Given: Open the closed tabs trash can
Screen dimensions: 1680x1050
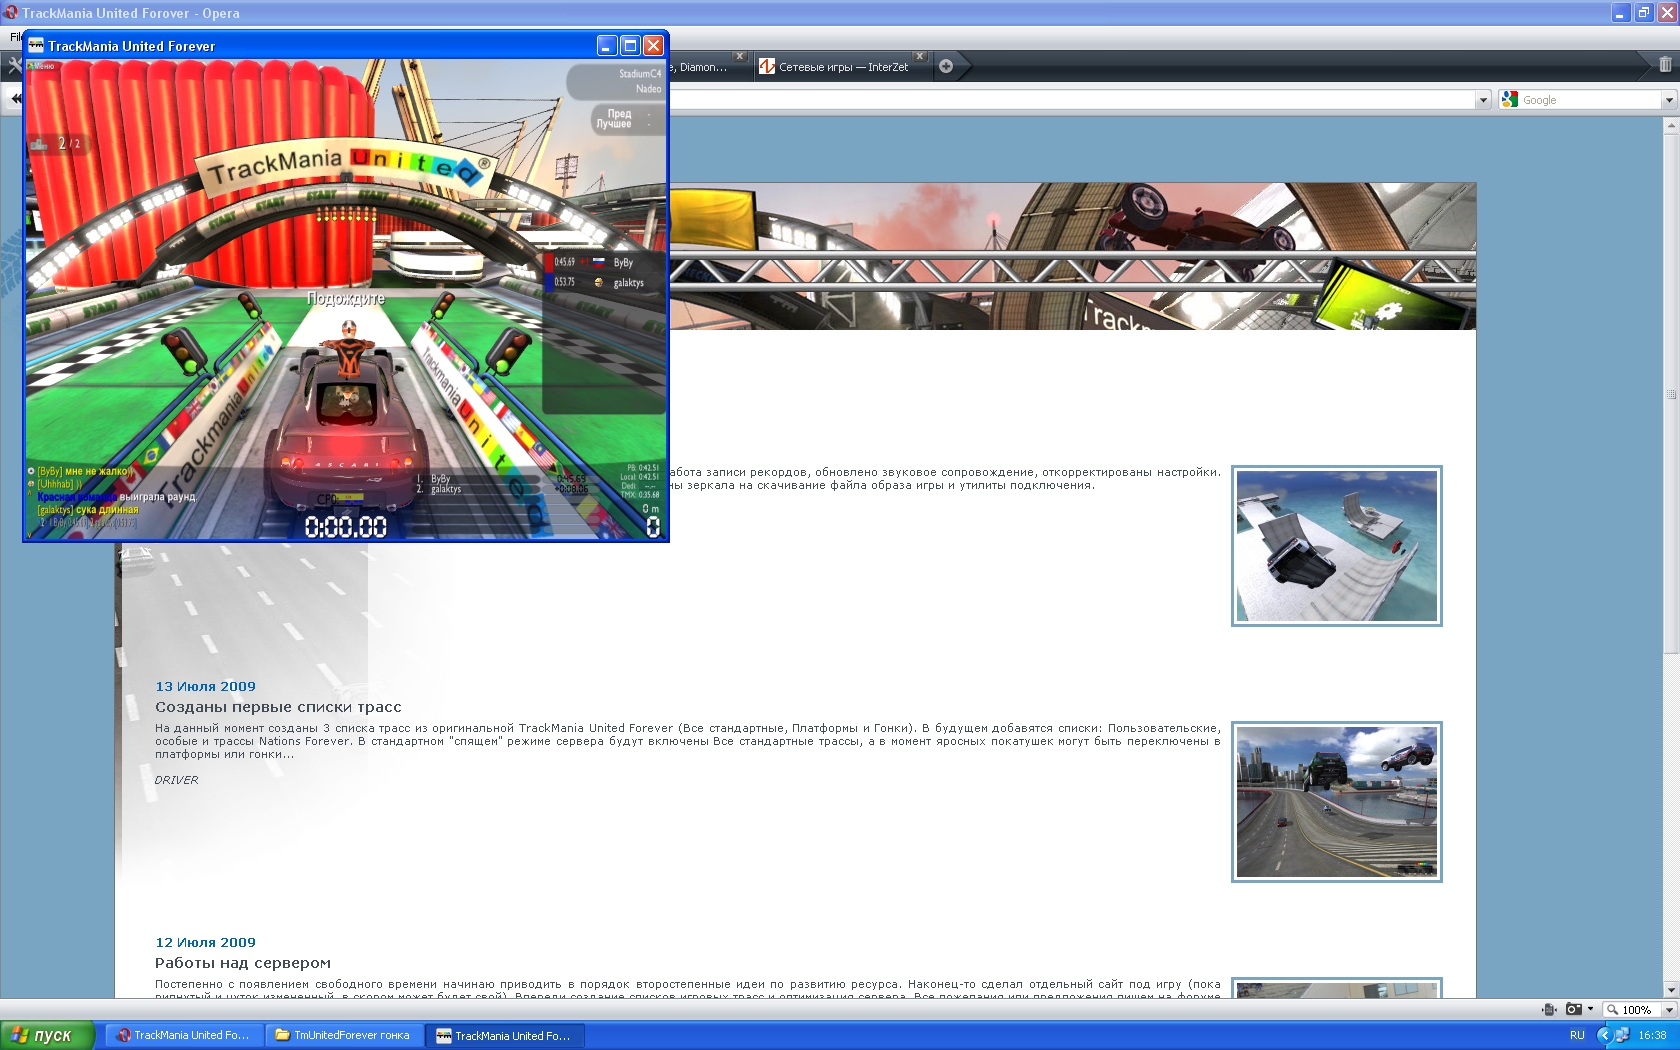Looking at the screenshot, I should [1664, 65].
